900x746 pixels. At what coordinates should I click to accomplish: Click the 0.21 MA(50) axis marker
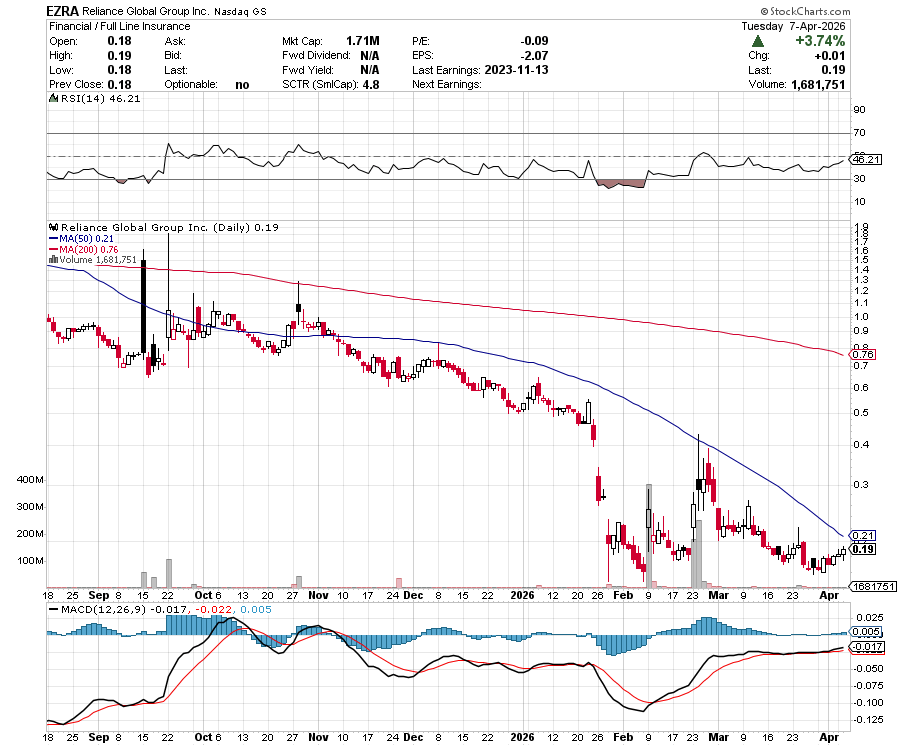(x=862, y=535)
